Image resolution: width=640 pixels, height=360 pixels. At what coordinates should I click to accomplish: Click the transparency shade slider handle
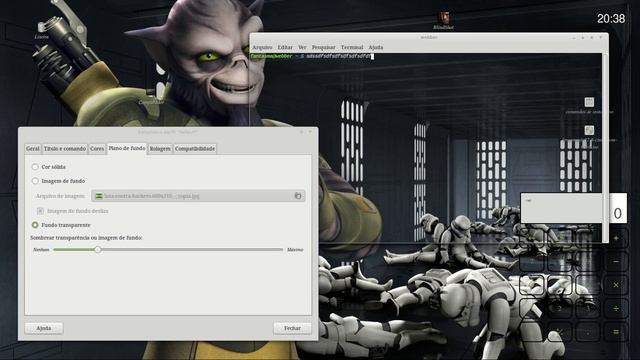98,249
